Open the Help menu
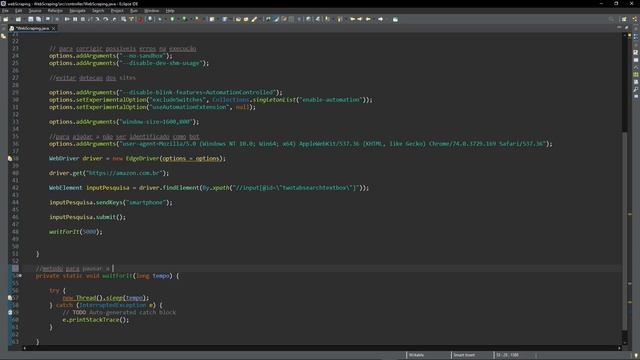This screenshot has height=360, width=640. 170,11
